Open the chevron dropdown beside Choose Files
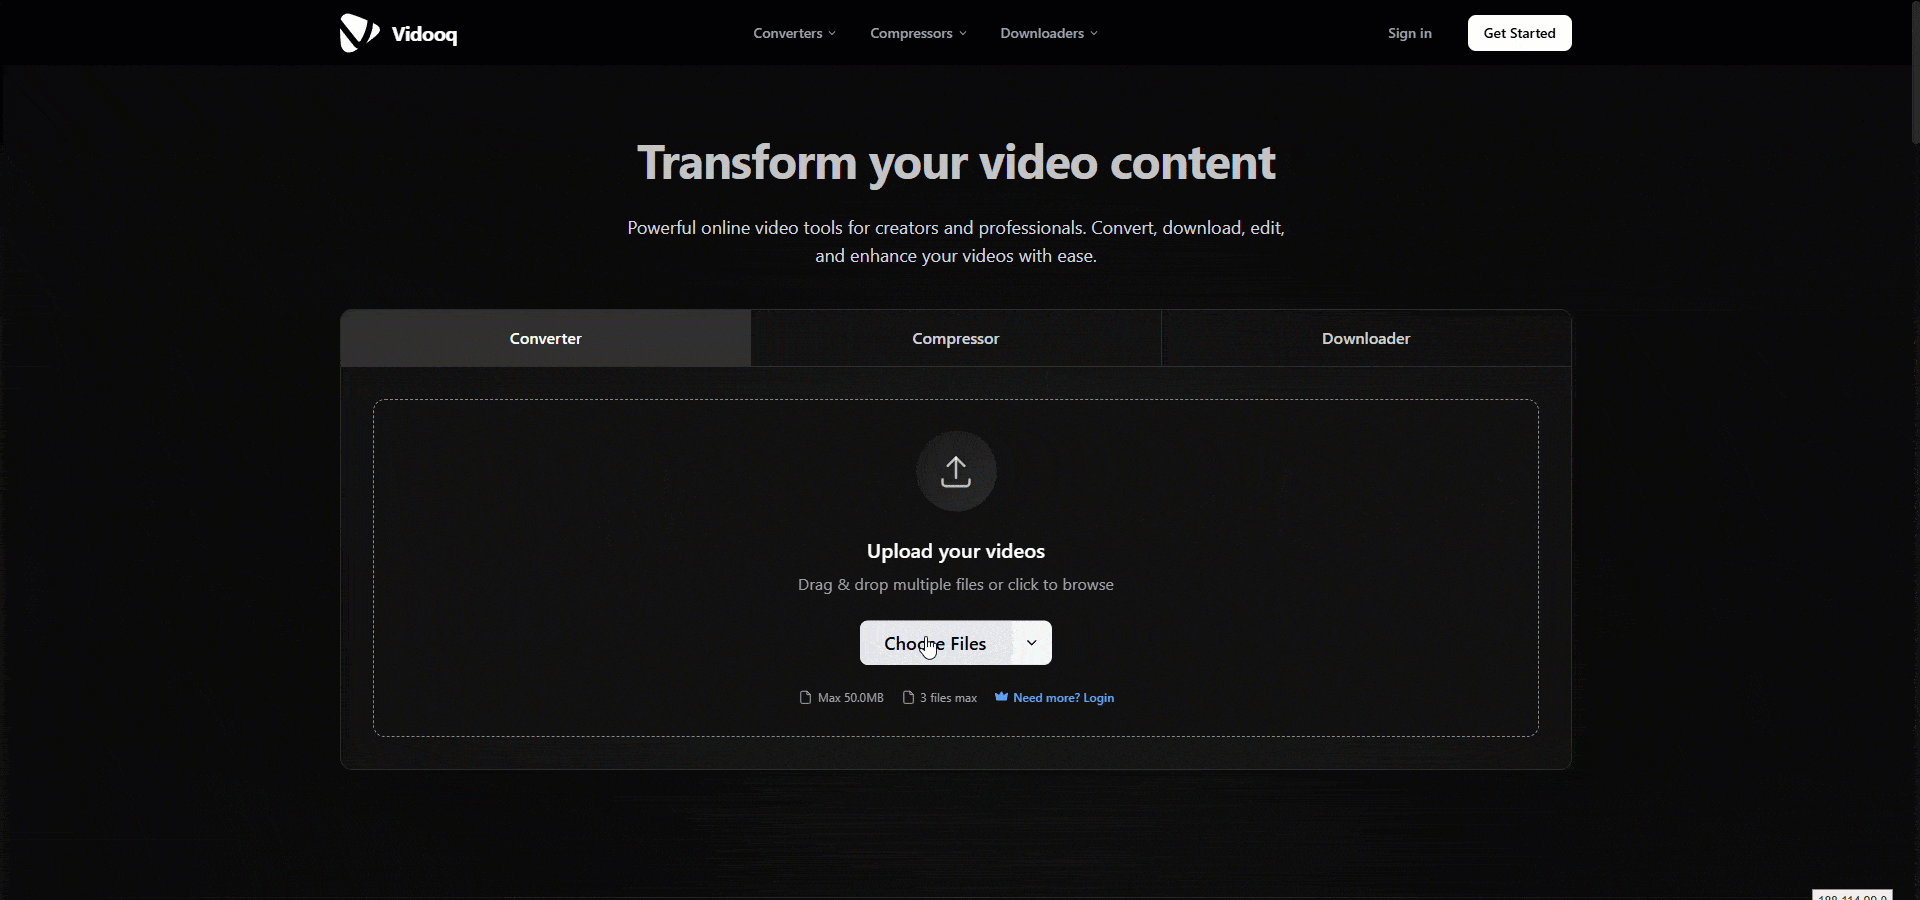 1032,643
